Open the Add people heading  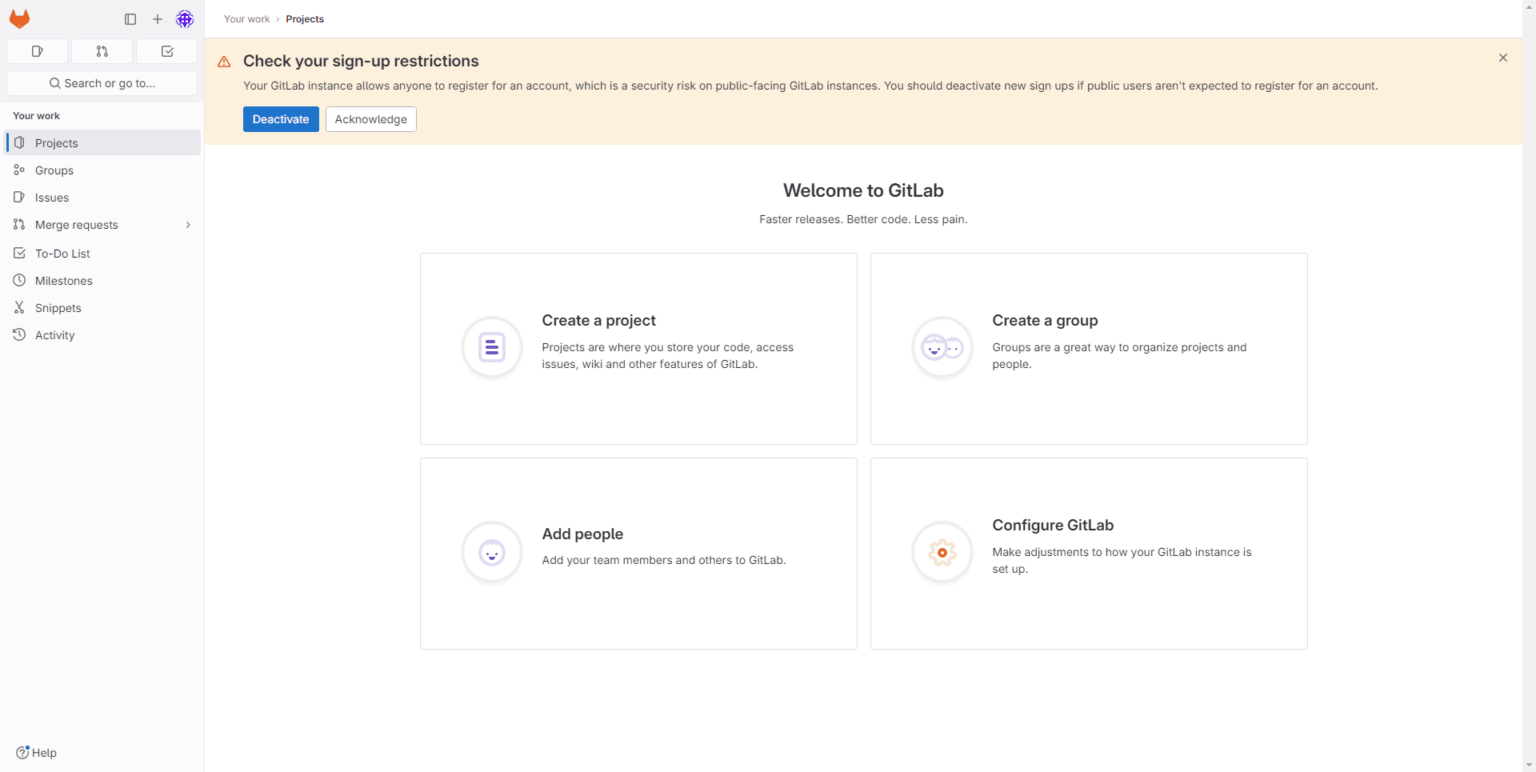tap(583, 534)
